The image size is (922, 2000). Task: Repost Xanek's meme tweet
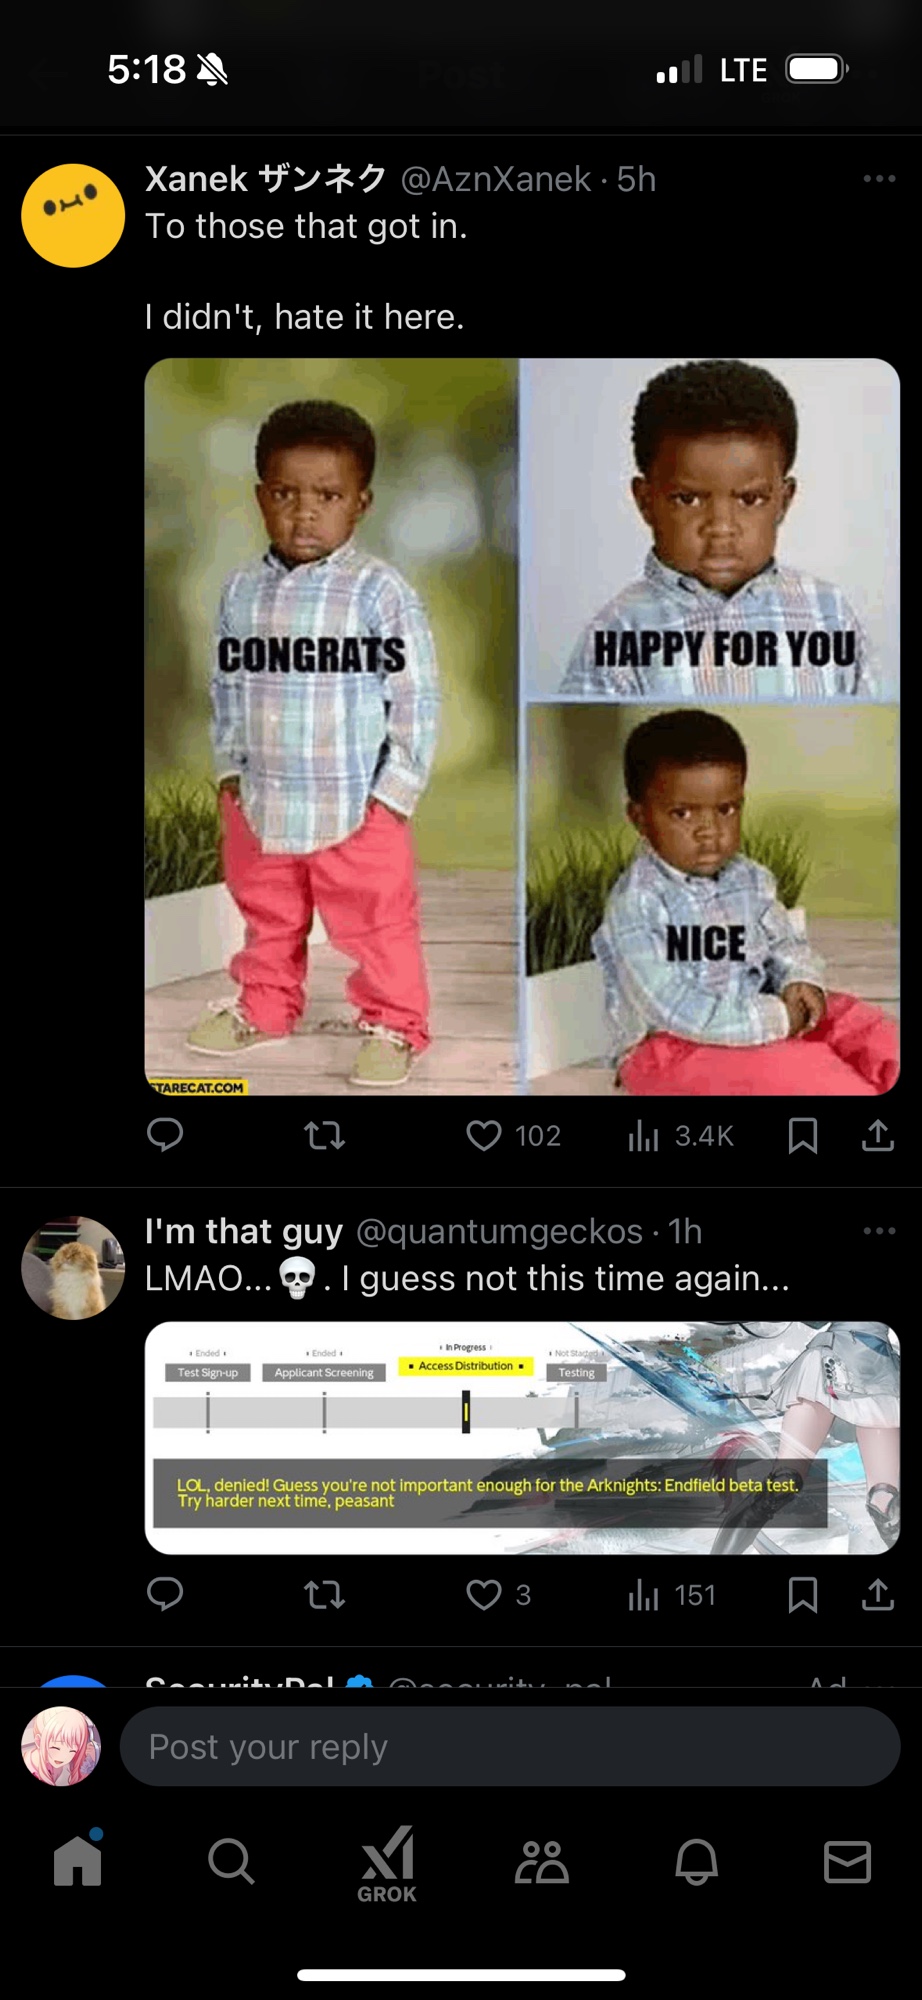point(324,1135)
